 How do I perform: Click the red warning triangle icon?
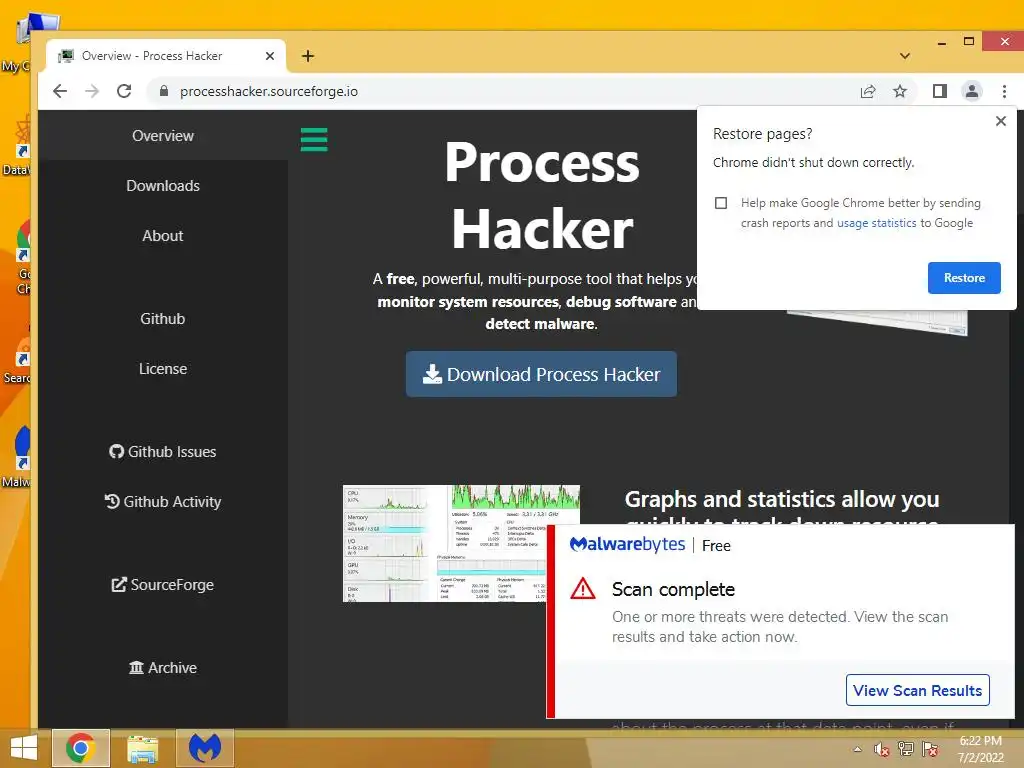583,589
